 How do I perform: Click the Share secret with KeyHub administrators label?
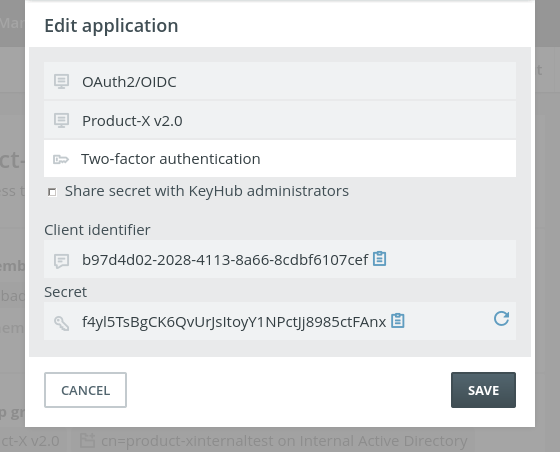[207, 191]
